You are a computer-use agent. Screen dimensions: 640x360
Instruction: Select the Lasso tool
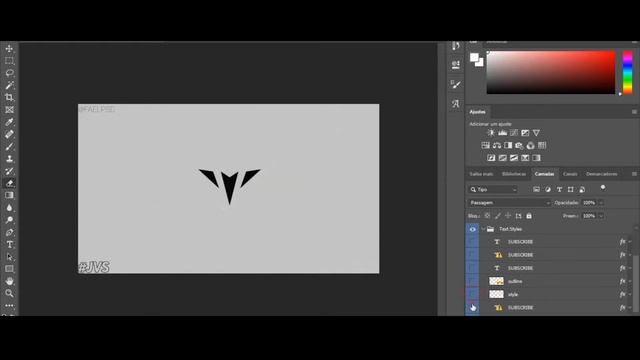[x=9, y=73]
